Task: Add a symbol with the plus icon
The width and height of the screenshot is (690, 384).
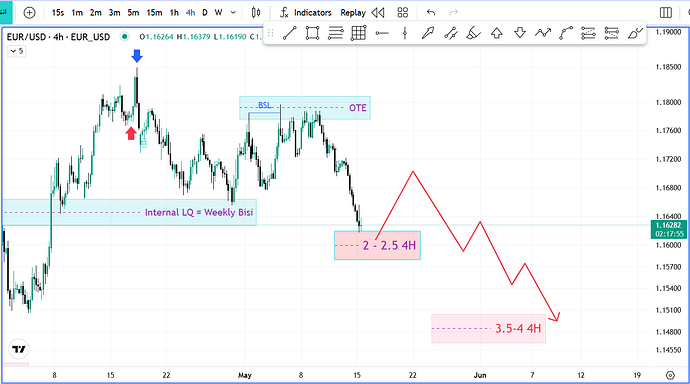Action: pos(29,13)
